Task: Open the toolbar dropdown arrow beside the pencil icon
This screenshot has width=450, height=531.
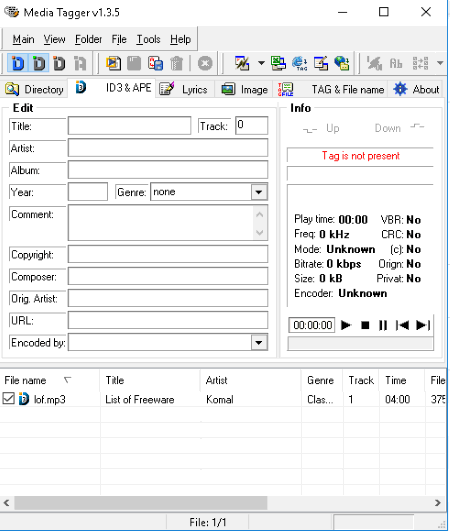Action: pyautogui.click(x=261, y=63)
